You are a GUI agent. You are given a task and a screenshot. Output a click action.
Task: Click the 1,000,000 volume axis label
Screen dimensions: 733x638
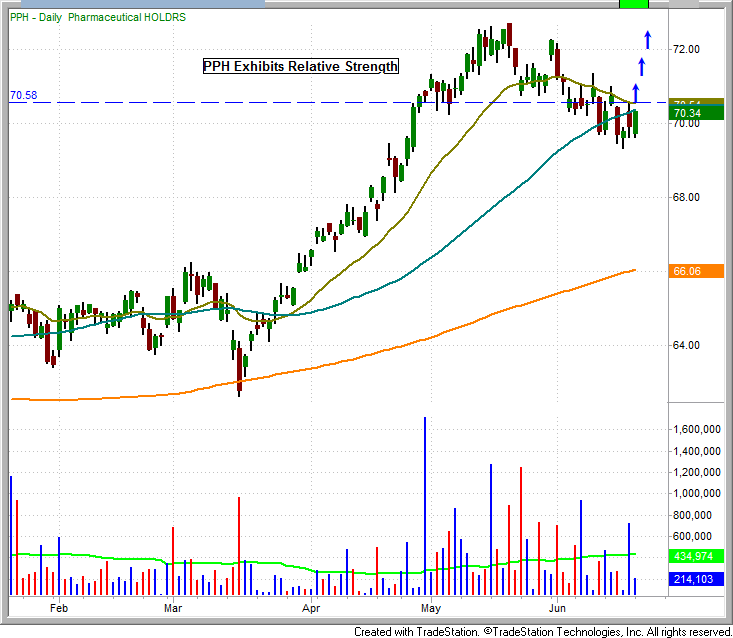tap(697, 494)
